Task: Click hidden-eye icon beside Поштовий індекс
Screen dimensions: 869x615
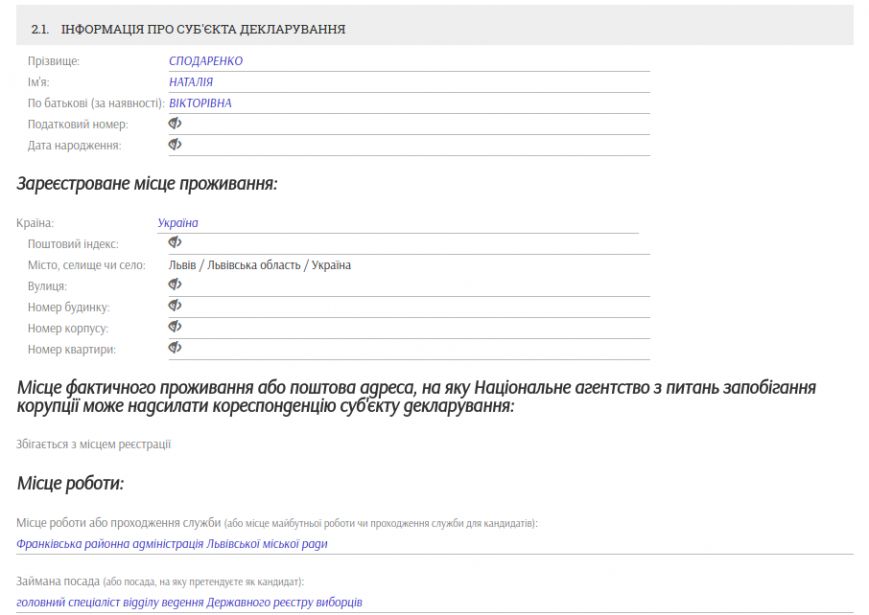Action: [x=175, y=242]
